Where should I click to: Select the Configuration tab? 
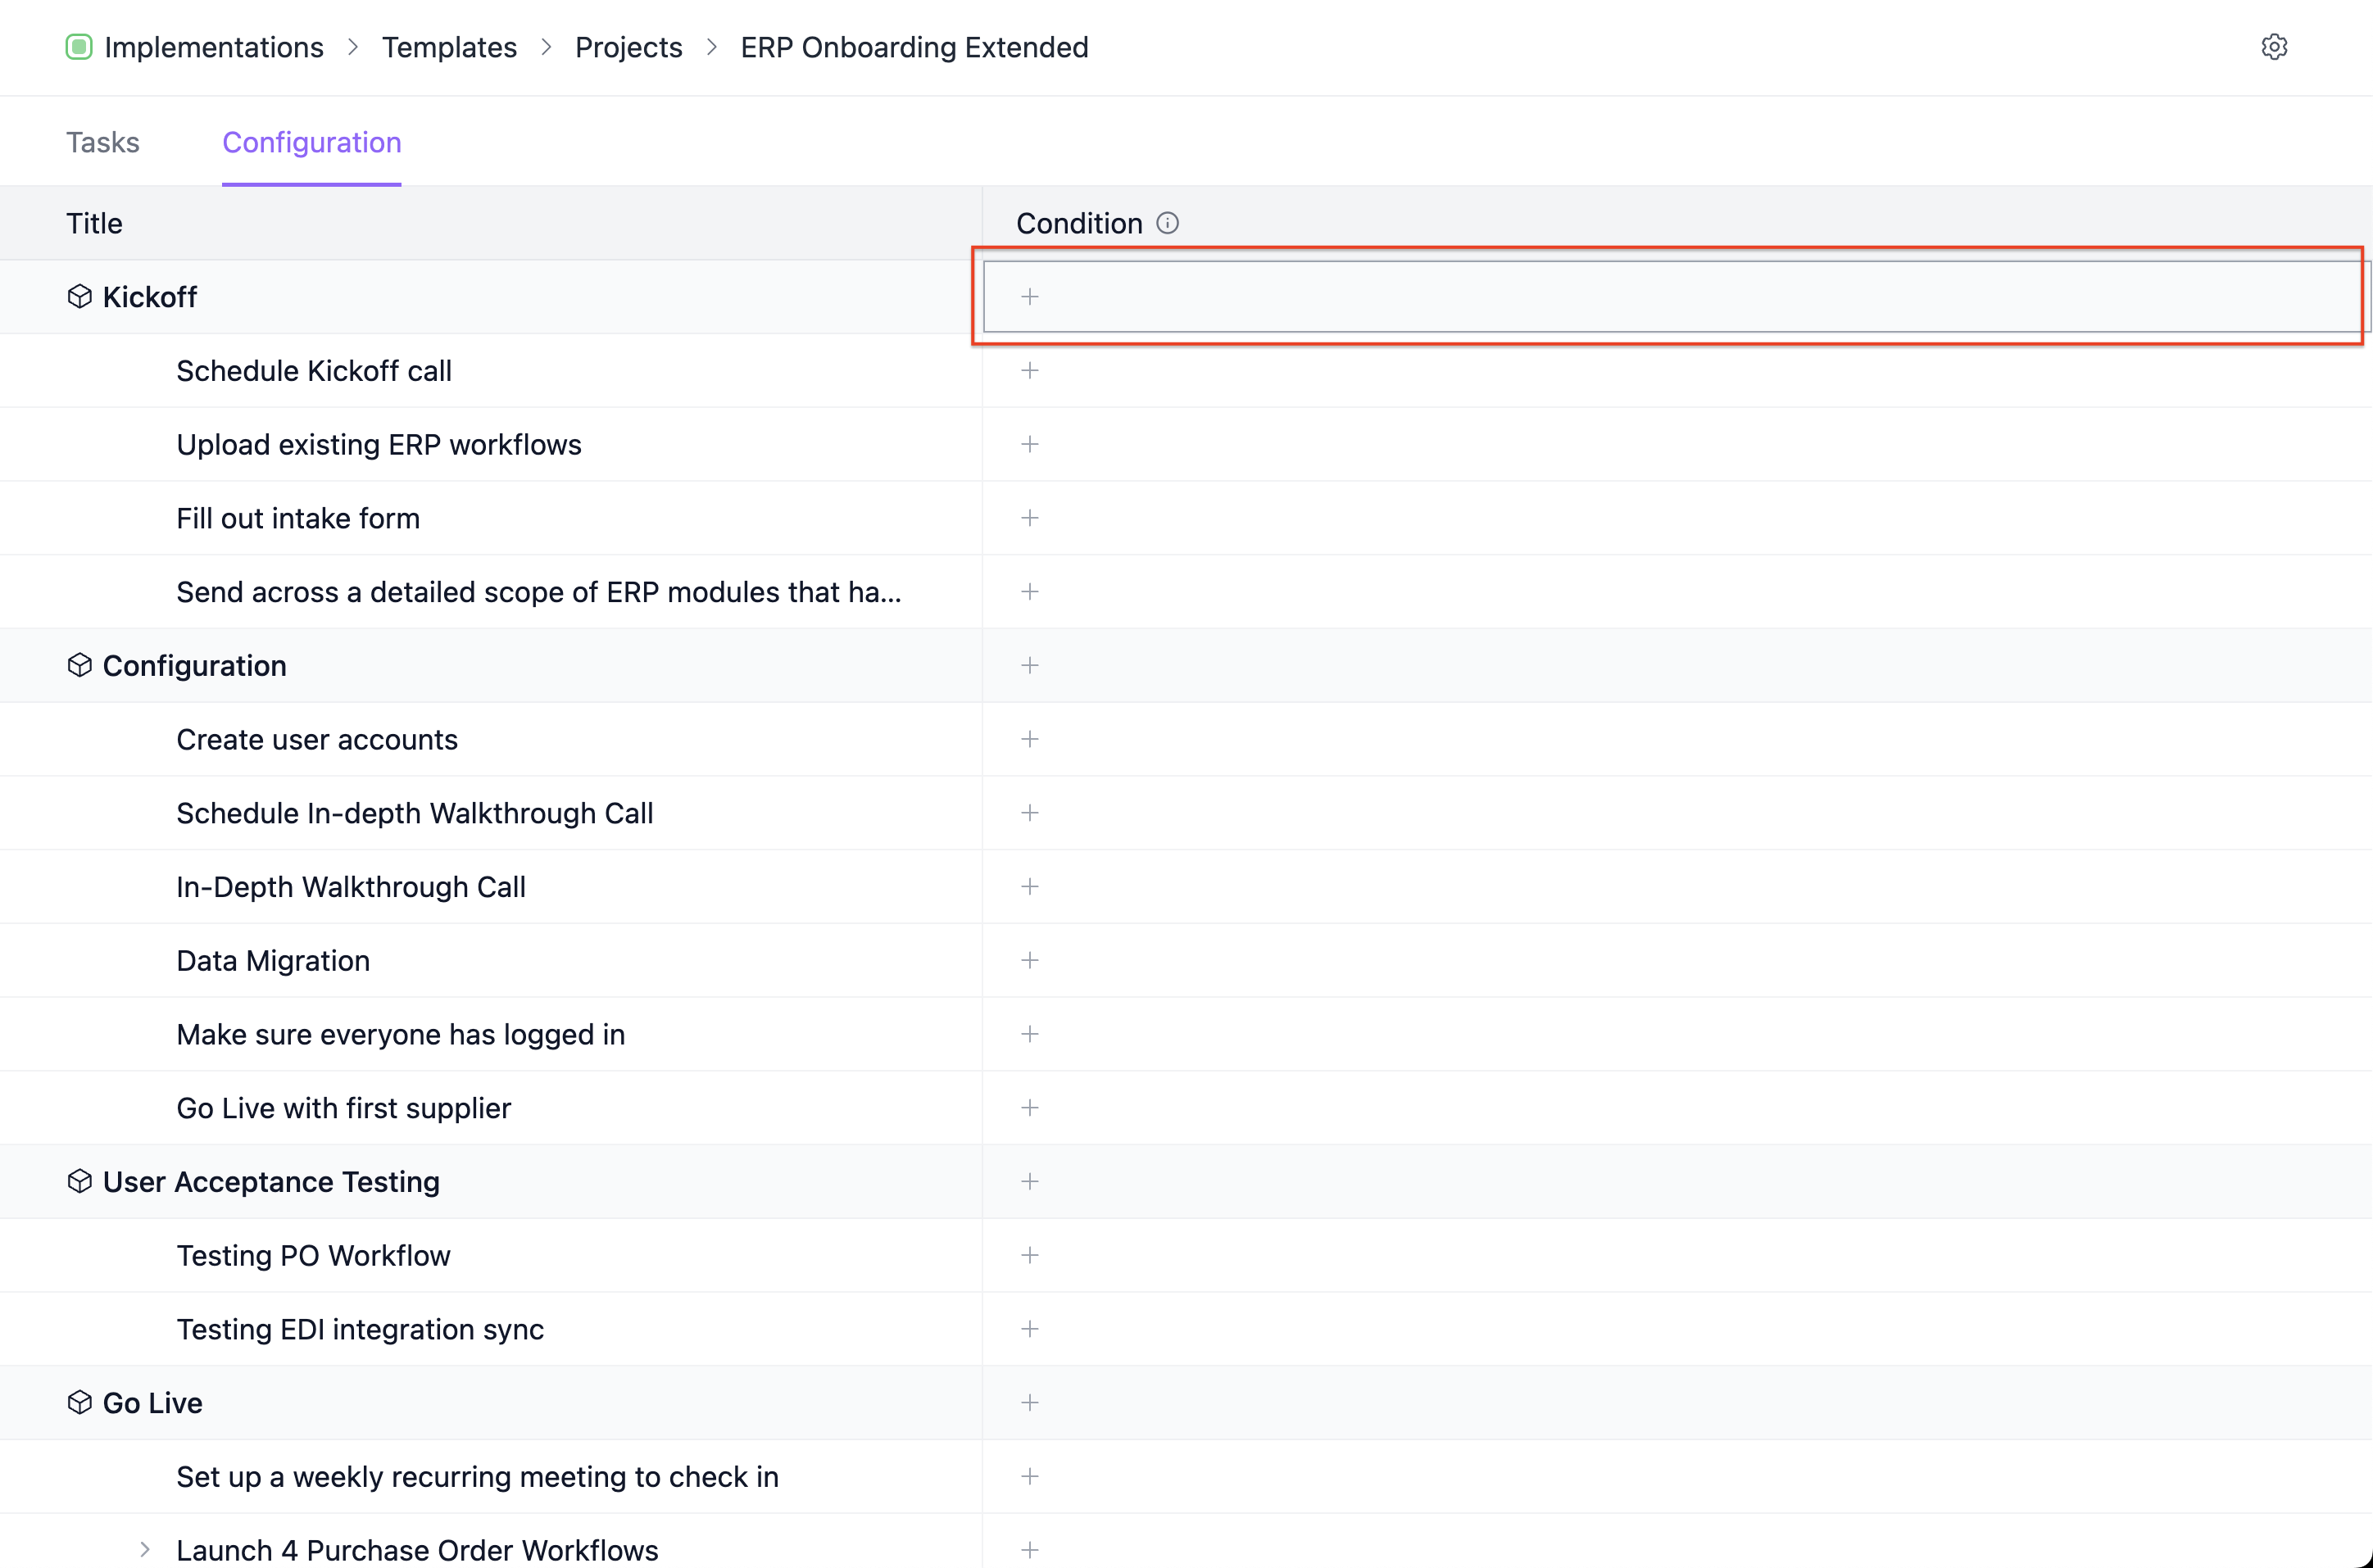coord(311,142)
